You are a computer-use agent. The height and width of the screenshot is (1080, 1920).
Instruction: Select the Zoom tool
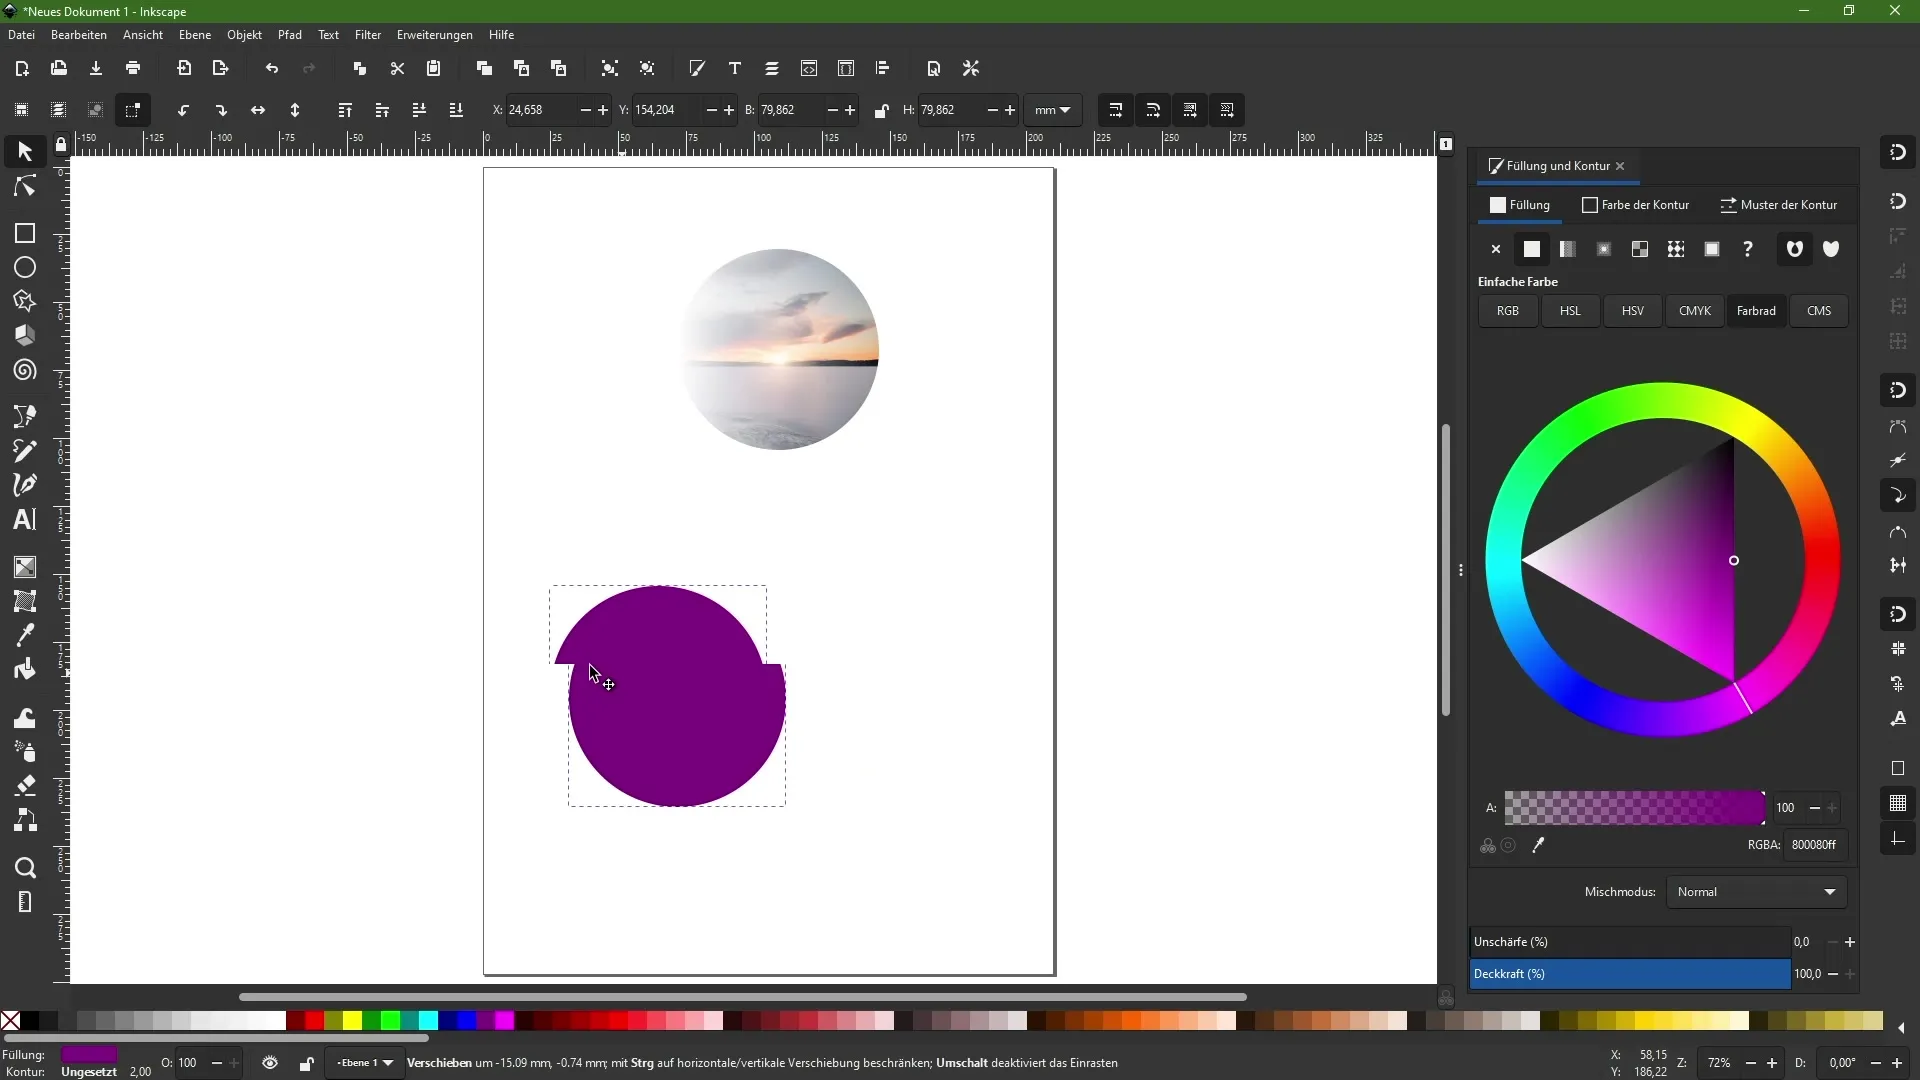click(24, 868)
